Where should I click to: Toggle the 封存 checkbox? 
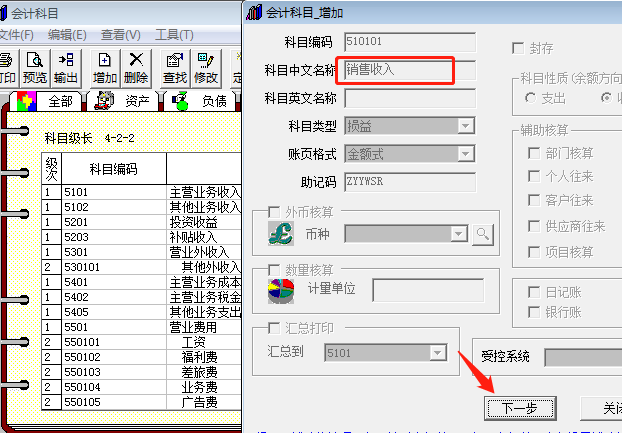pos(518,49)
